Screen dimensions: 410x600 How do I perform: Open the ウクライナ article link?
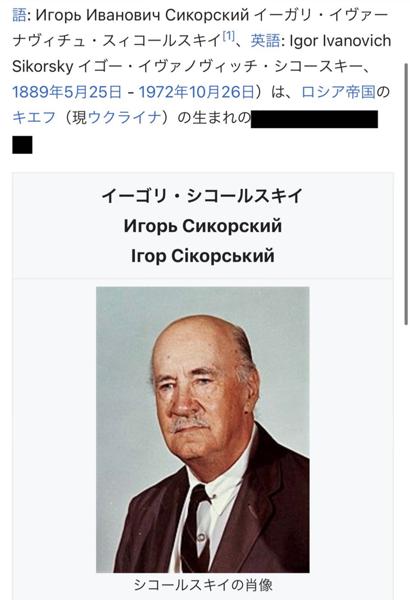124,117
